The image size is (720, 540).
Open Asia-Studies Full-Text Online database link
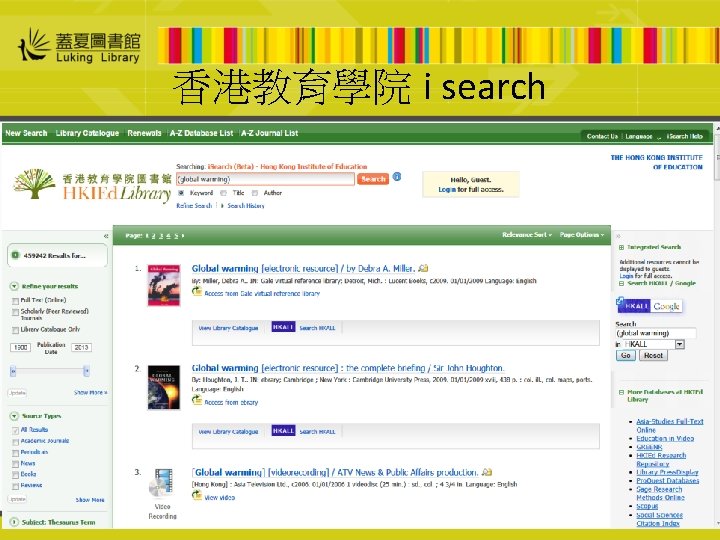tap(669, 426)
